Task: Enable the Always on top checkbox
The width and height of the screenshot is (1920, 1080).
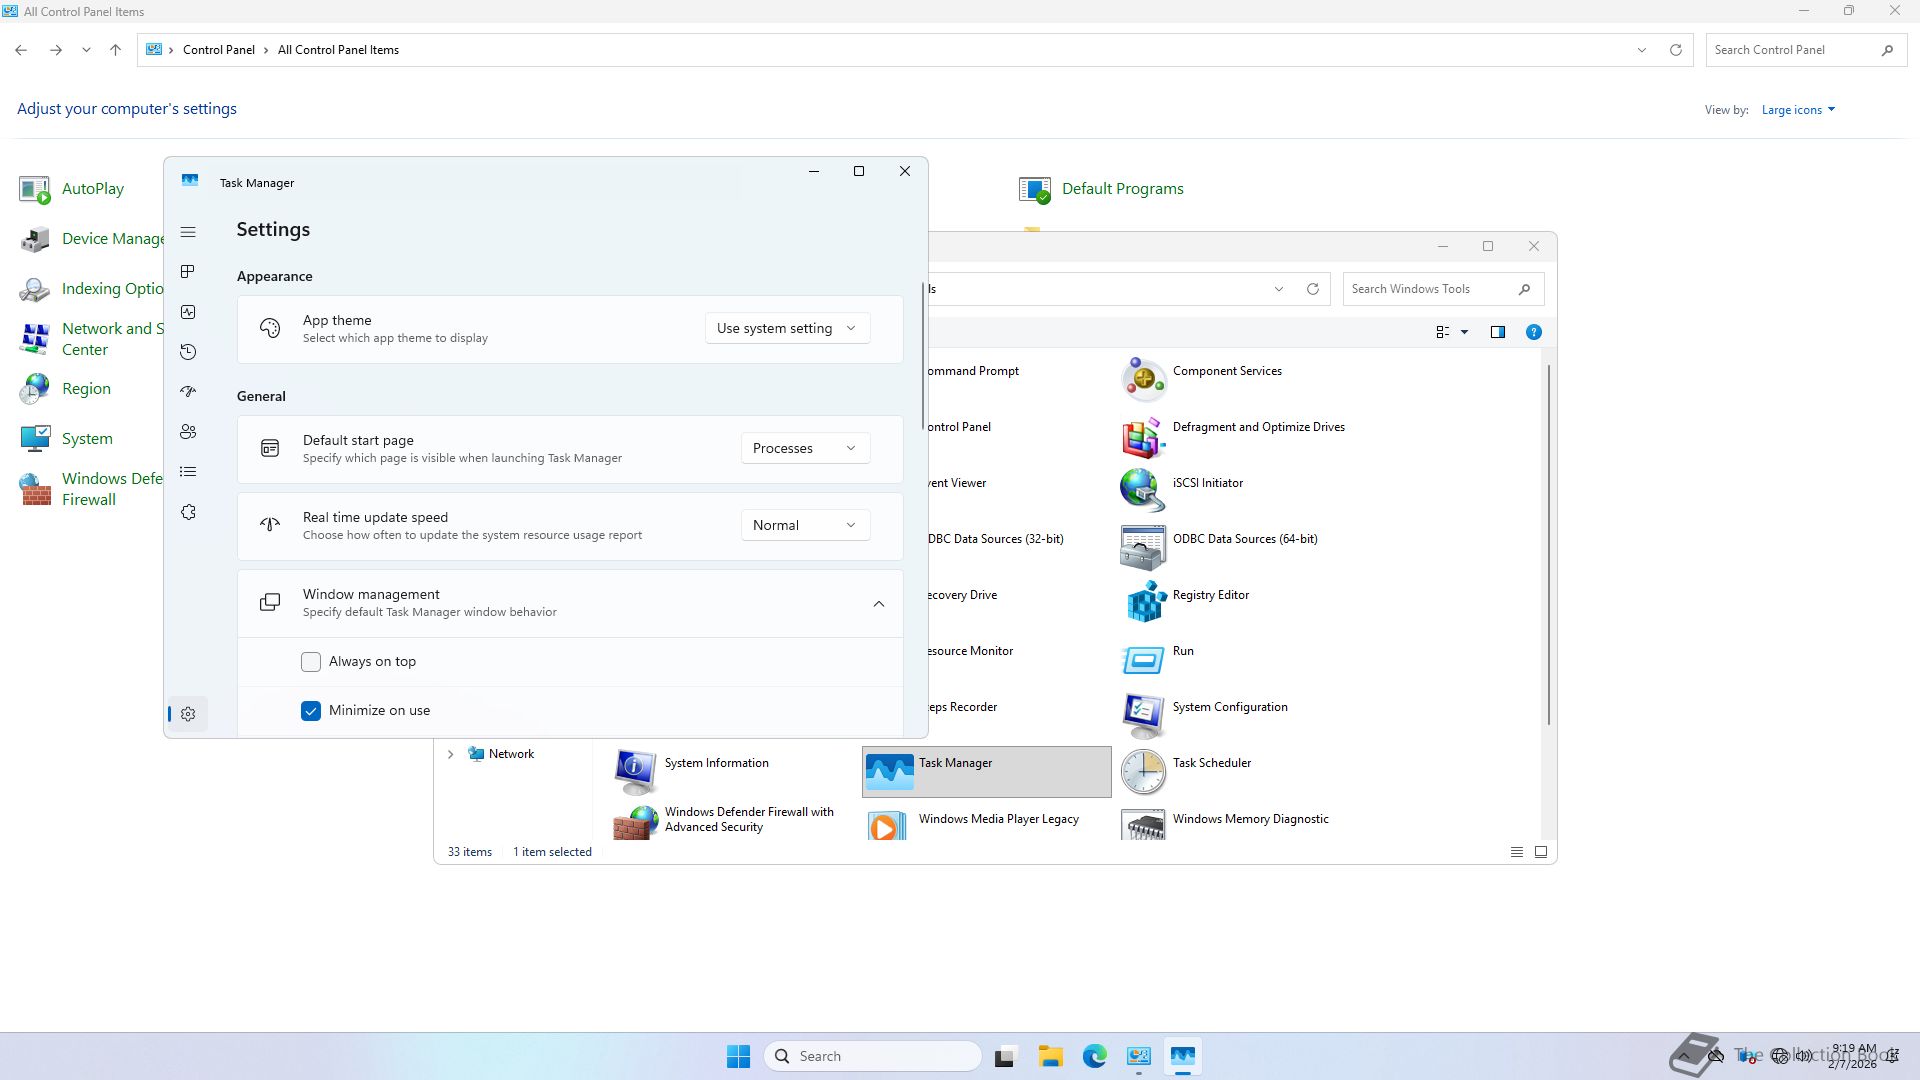Action: [x=311, y=662]
